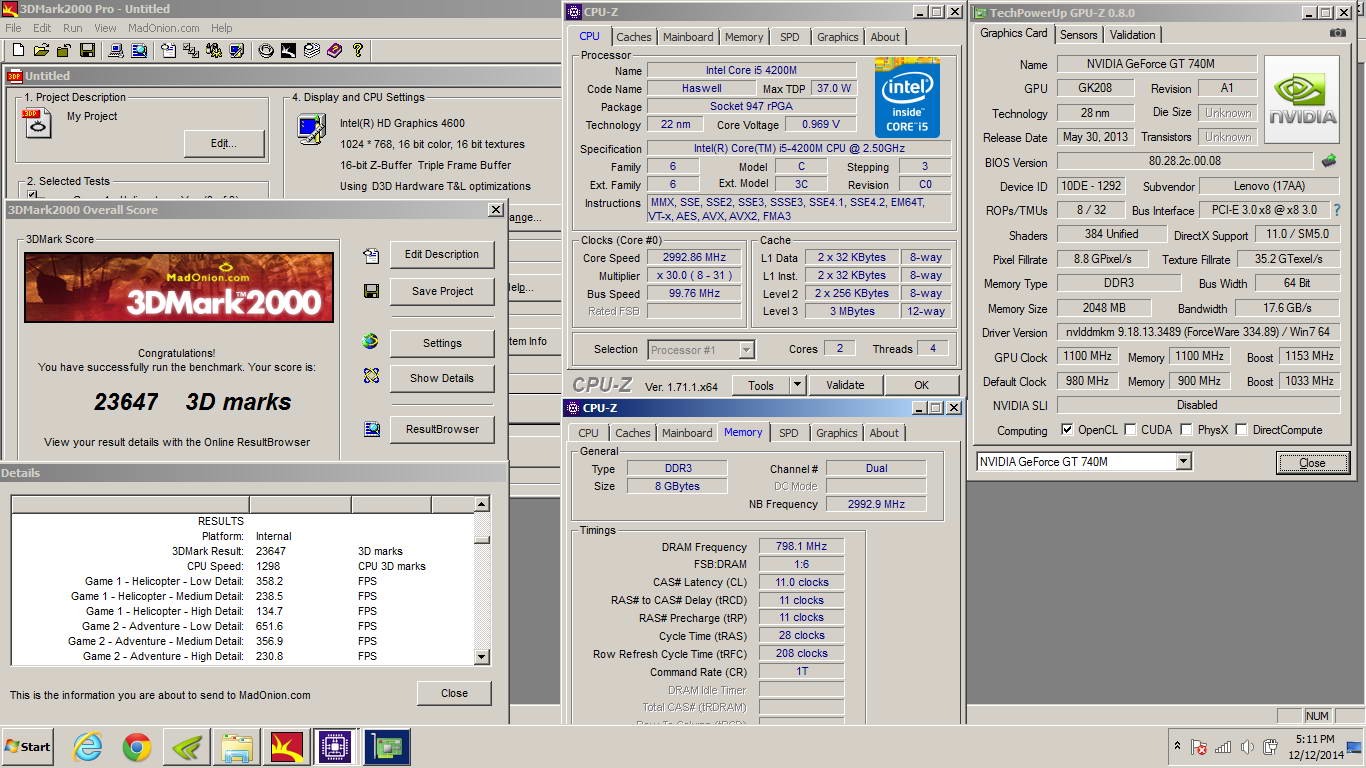This screenshot has height=768, width=1366.
Task: Click the black demo icon in 3DMark toolbar
Action: 288,50
